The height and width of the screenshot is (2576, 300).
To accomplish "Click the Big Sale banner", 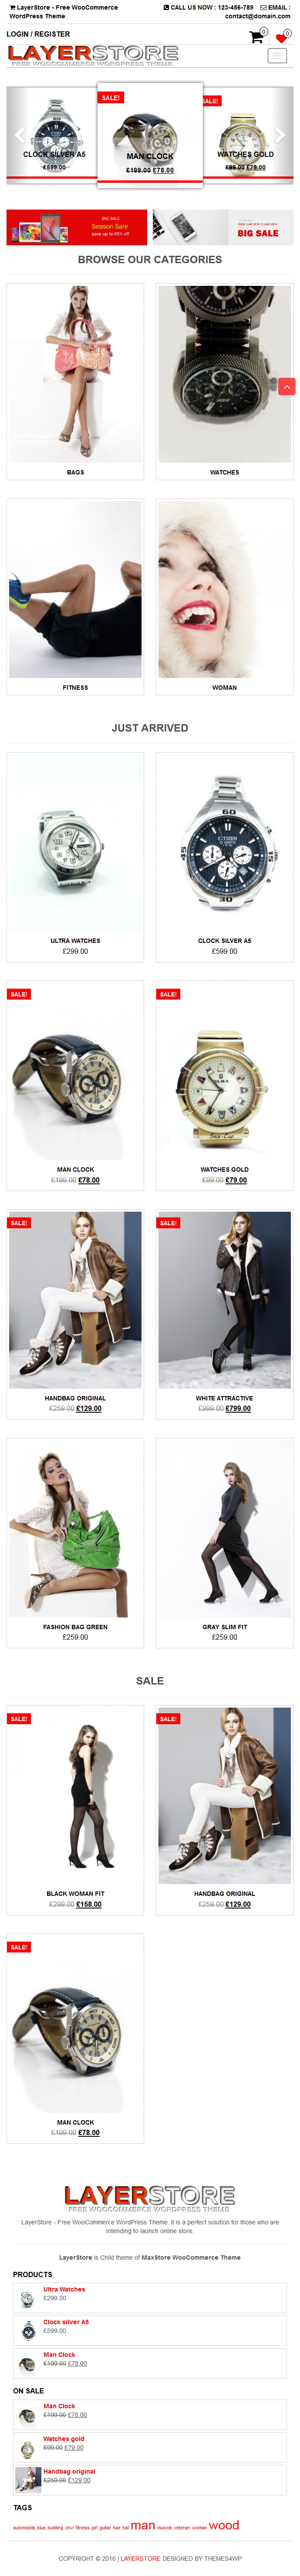I will 223,227.
